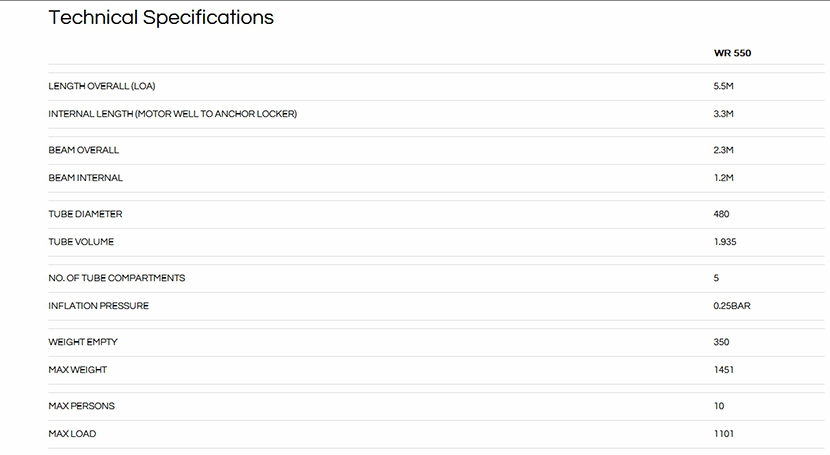Click the No. of Tube Compartments label

[116, 278]
